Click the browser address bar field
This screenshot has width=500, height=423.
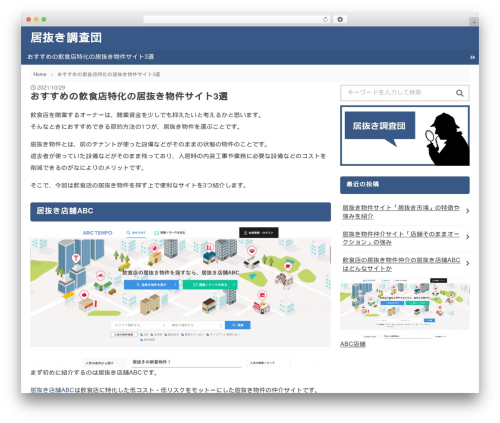pos(237,20)
